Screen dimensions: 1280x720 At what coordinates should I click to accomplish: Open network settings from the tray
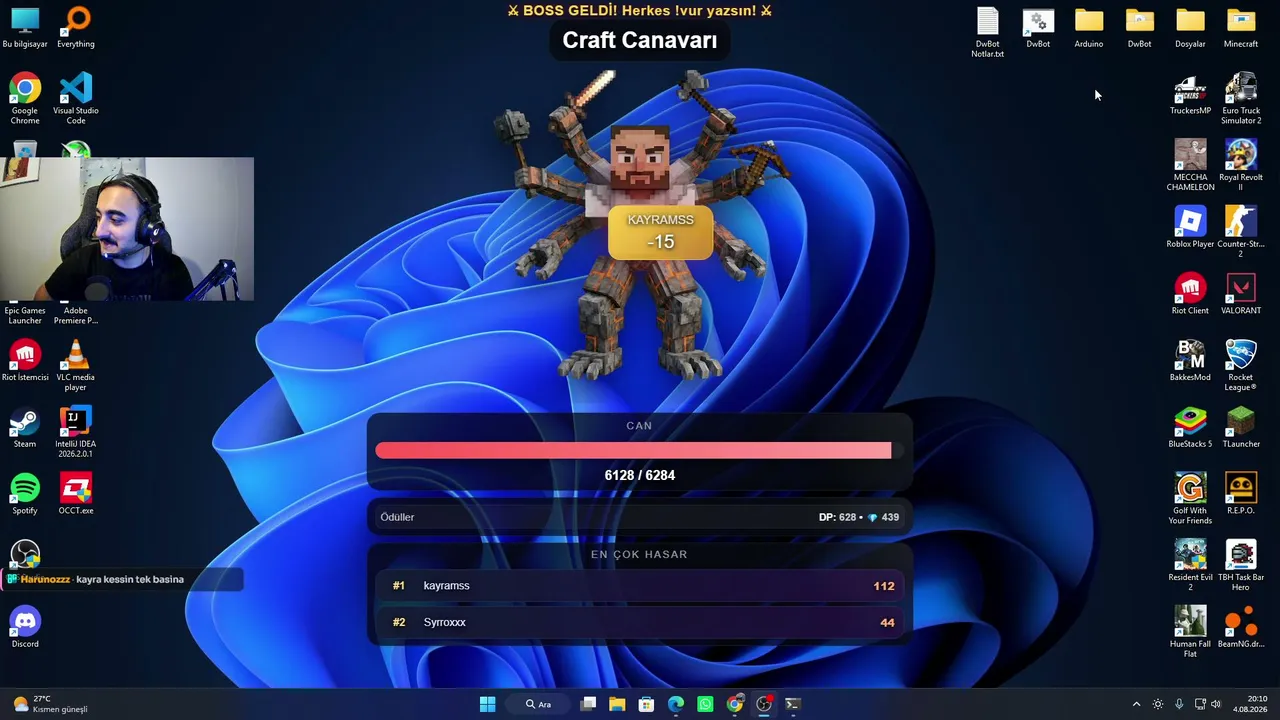1200,704
